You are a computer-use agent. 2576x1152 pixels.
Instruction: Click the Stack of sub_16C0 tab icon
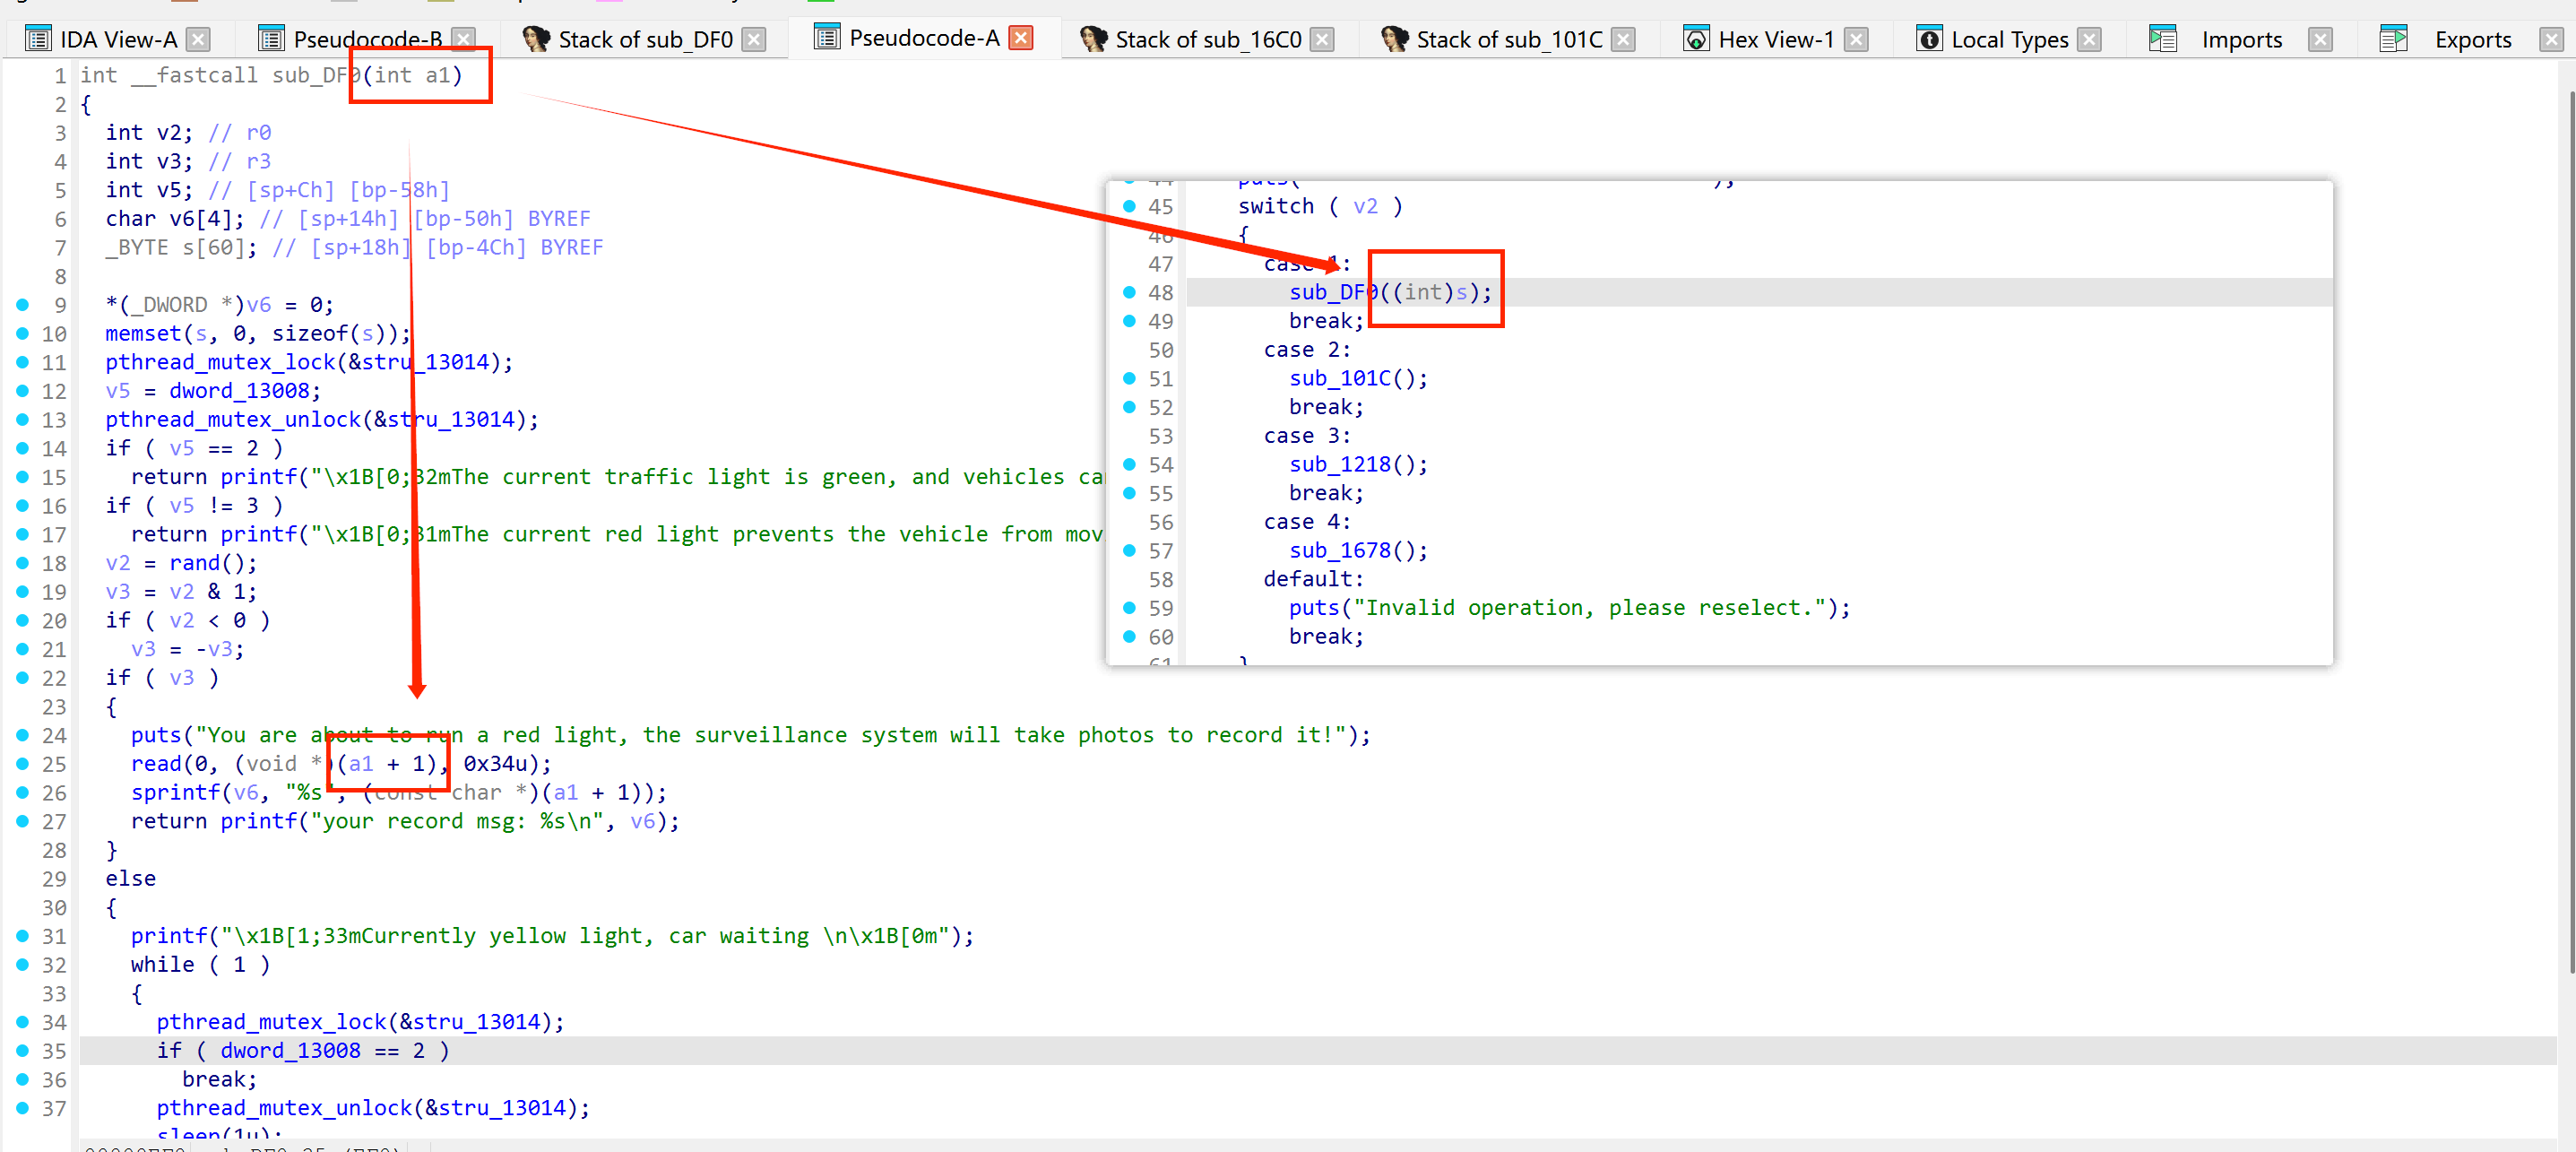pyautogui.click(x=1093, y=39)
